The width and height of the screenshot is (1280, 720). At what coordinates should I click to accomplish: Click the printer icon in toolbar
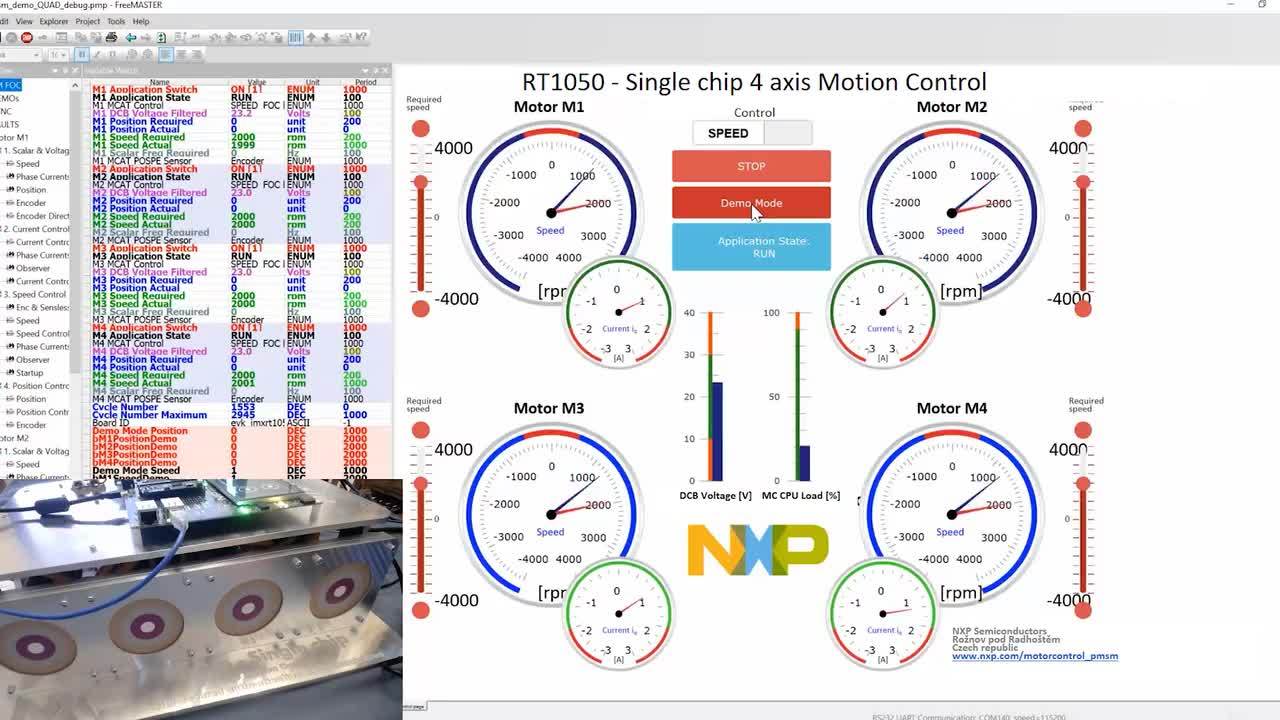tap(111, 37)
